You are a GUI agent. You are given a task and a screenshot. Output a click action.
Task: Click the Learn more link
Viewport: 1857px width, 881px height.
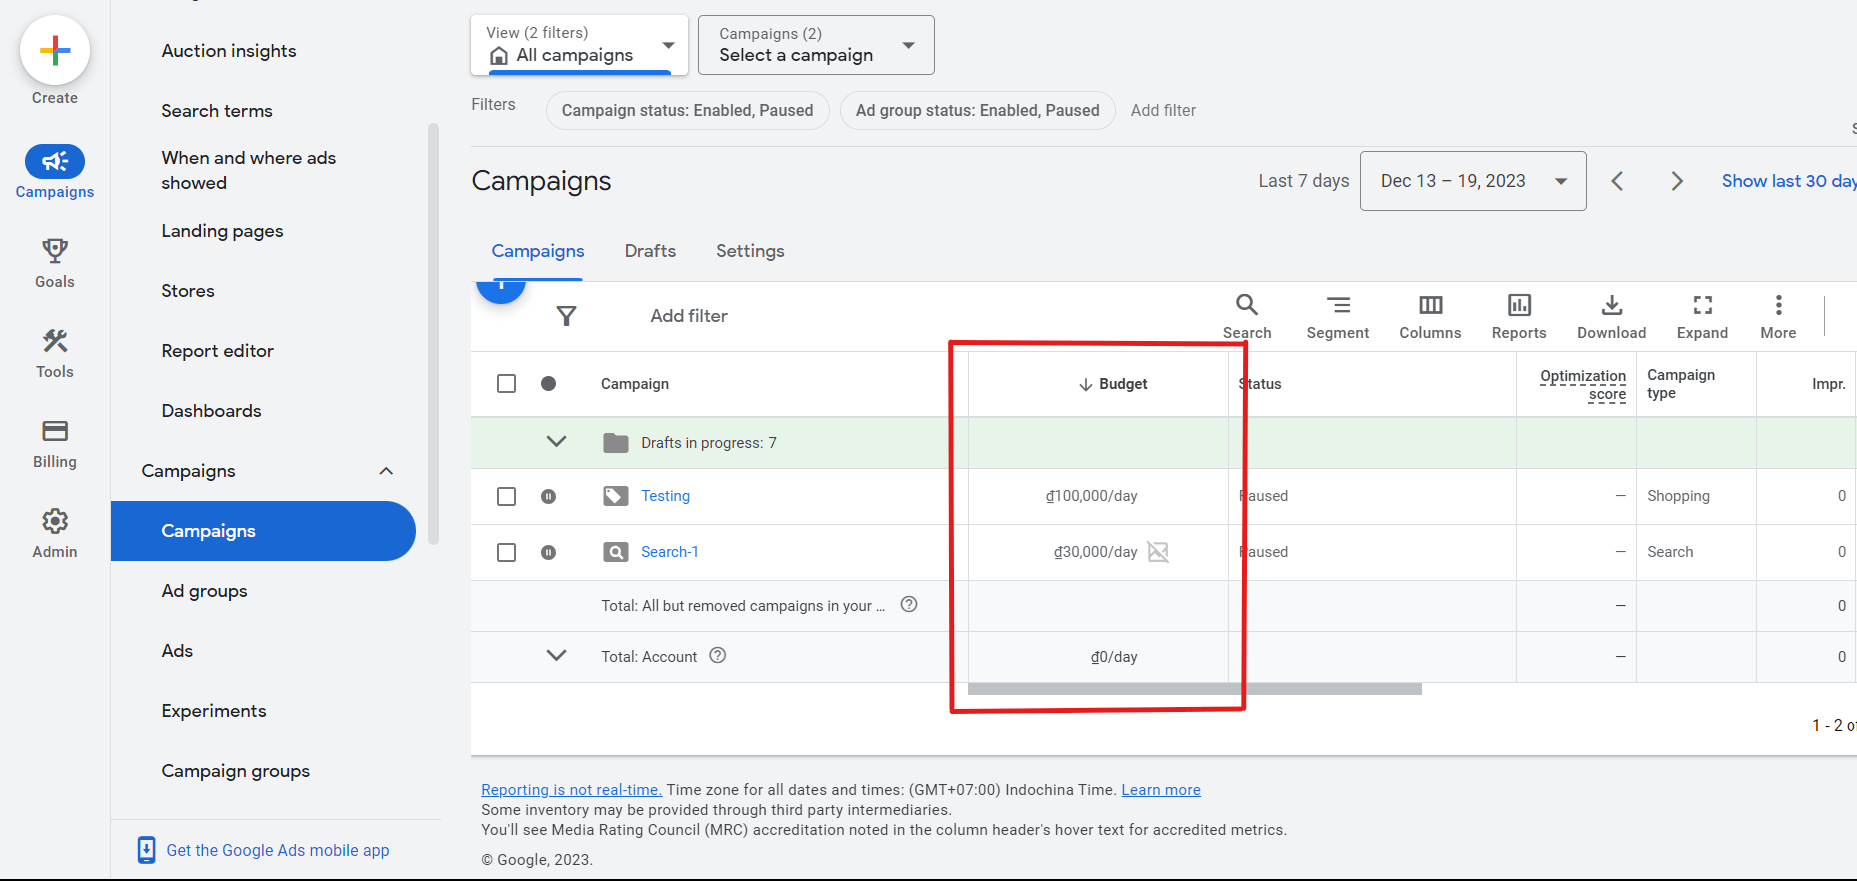(x=1161, y=790)
